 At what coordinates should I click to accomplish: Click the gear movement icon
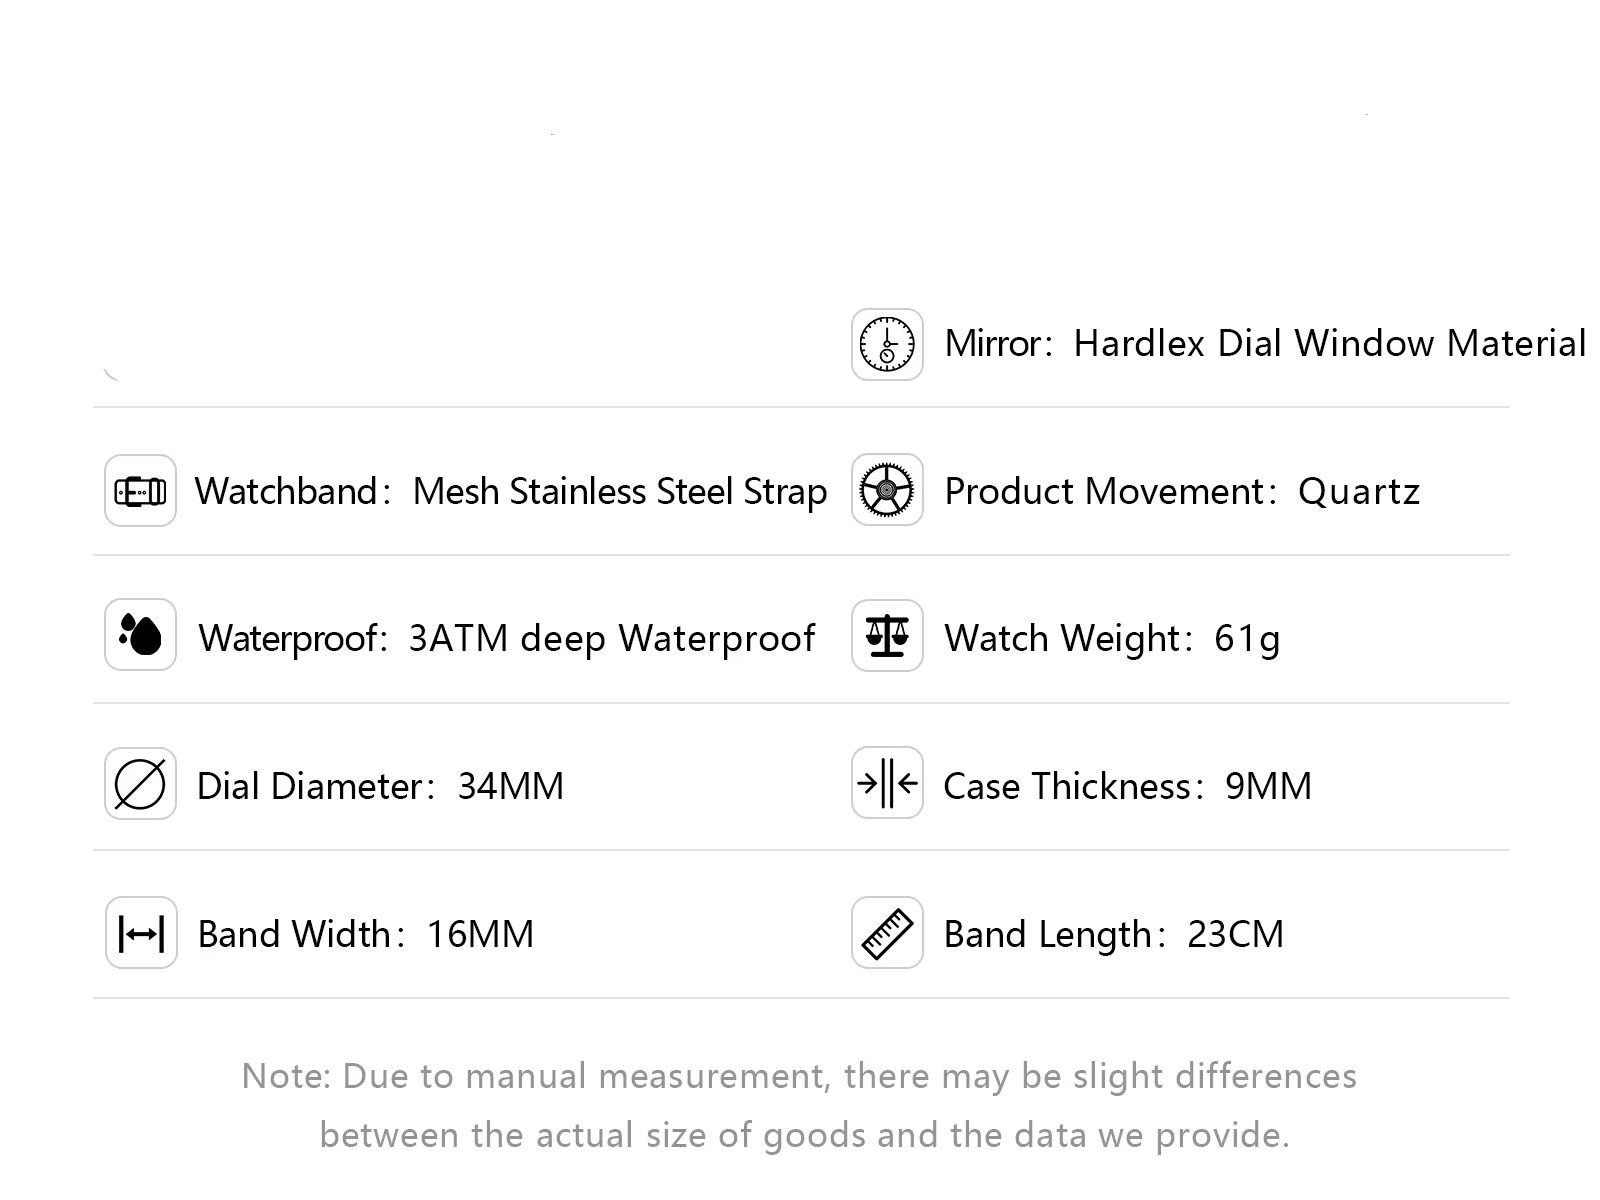[887, 491]
